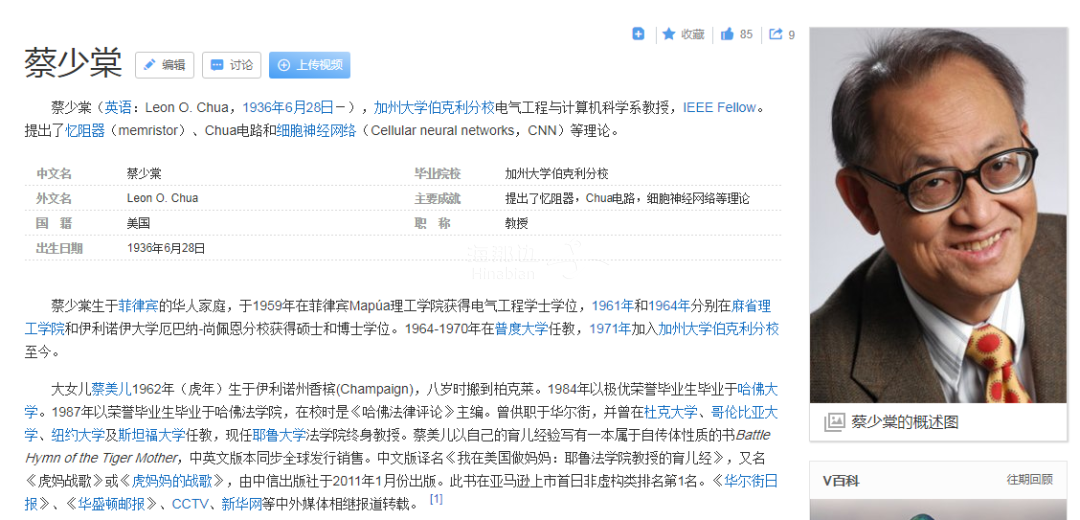The height and width of the screenshot is (520, 1080).
Task: Click the pencil 编辑 button
Action: [164, 65]
